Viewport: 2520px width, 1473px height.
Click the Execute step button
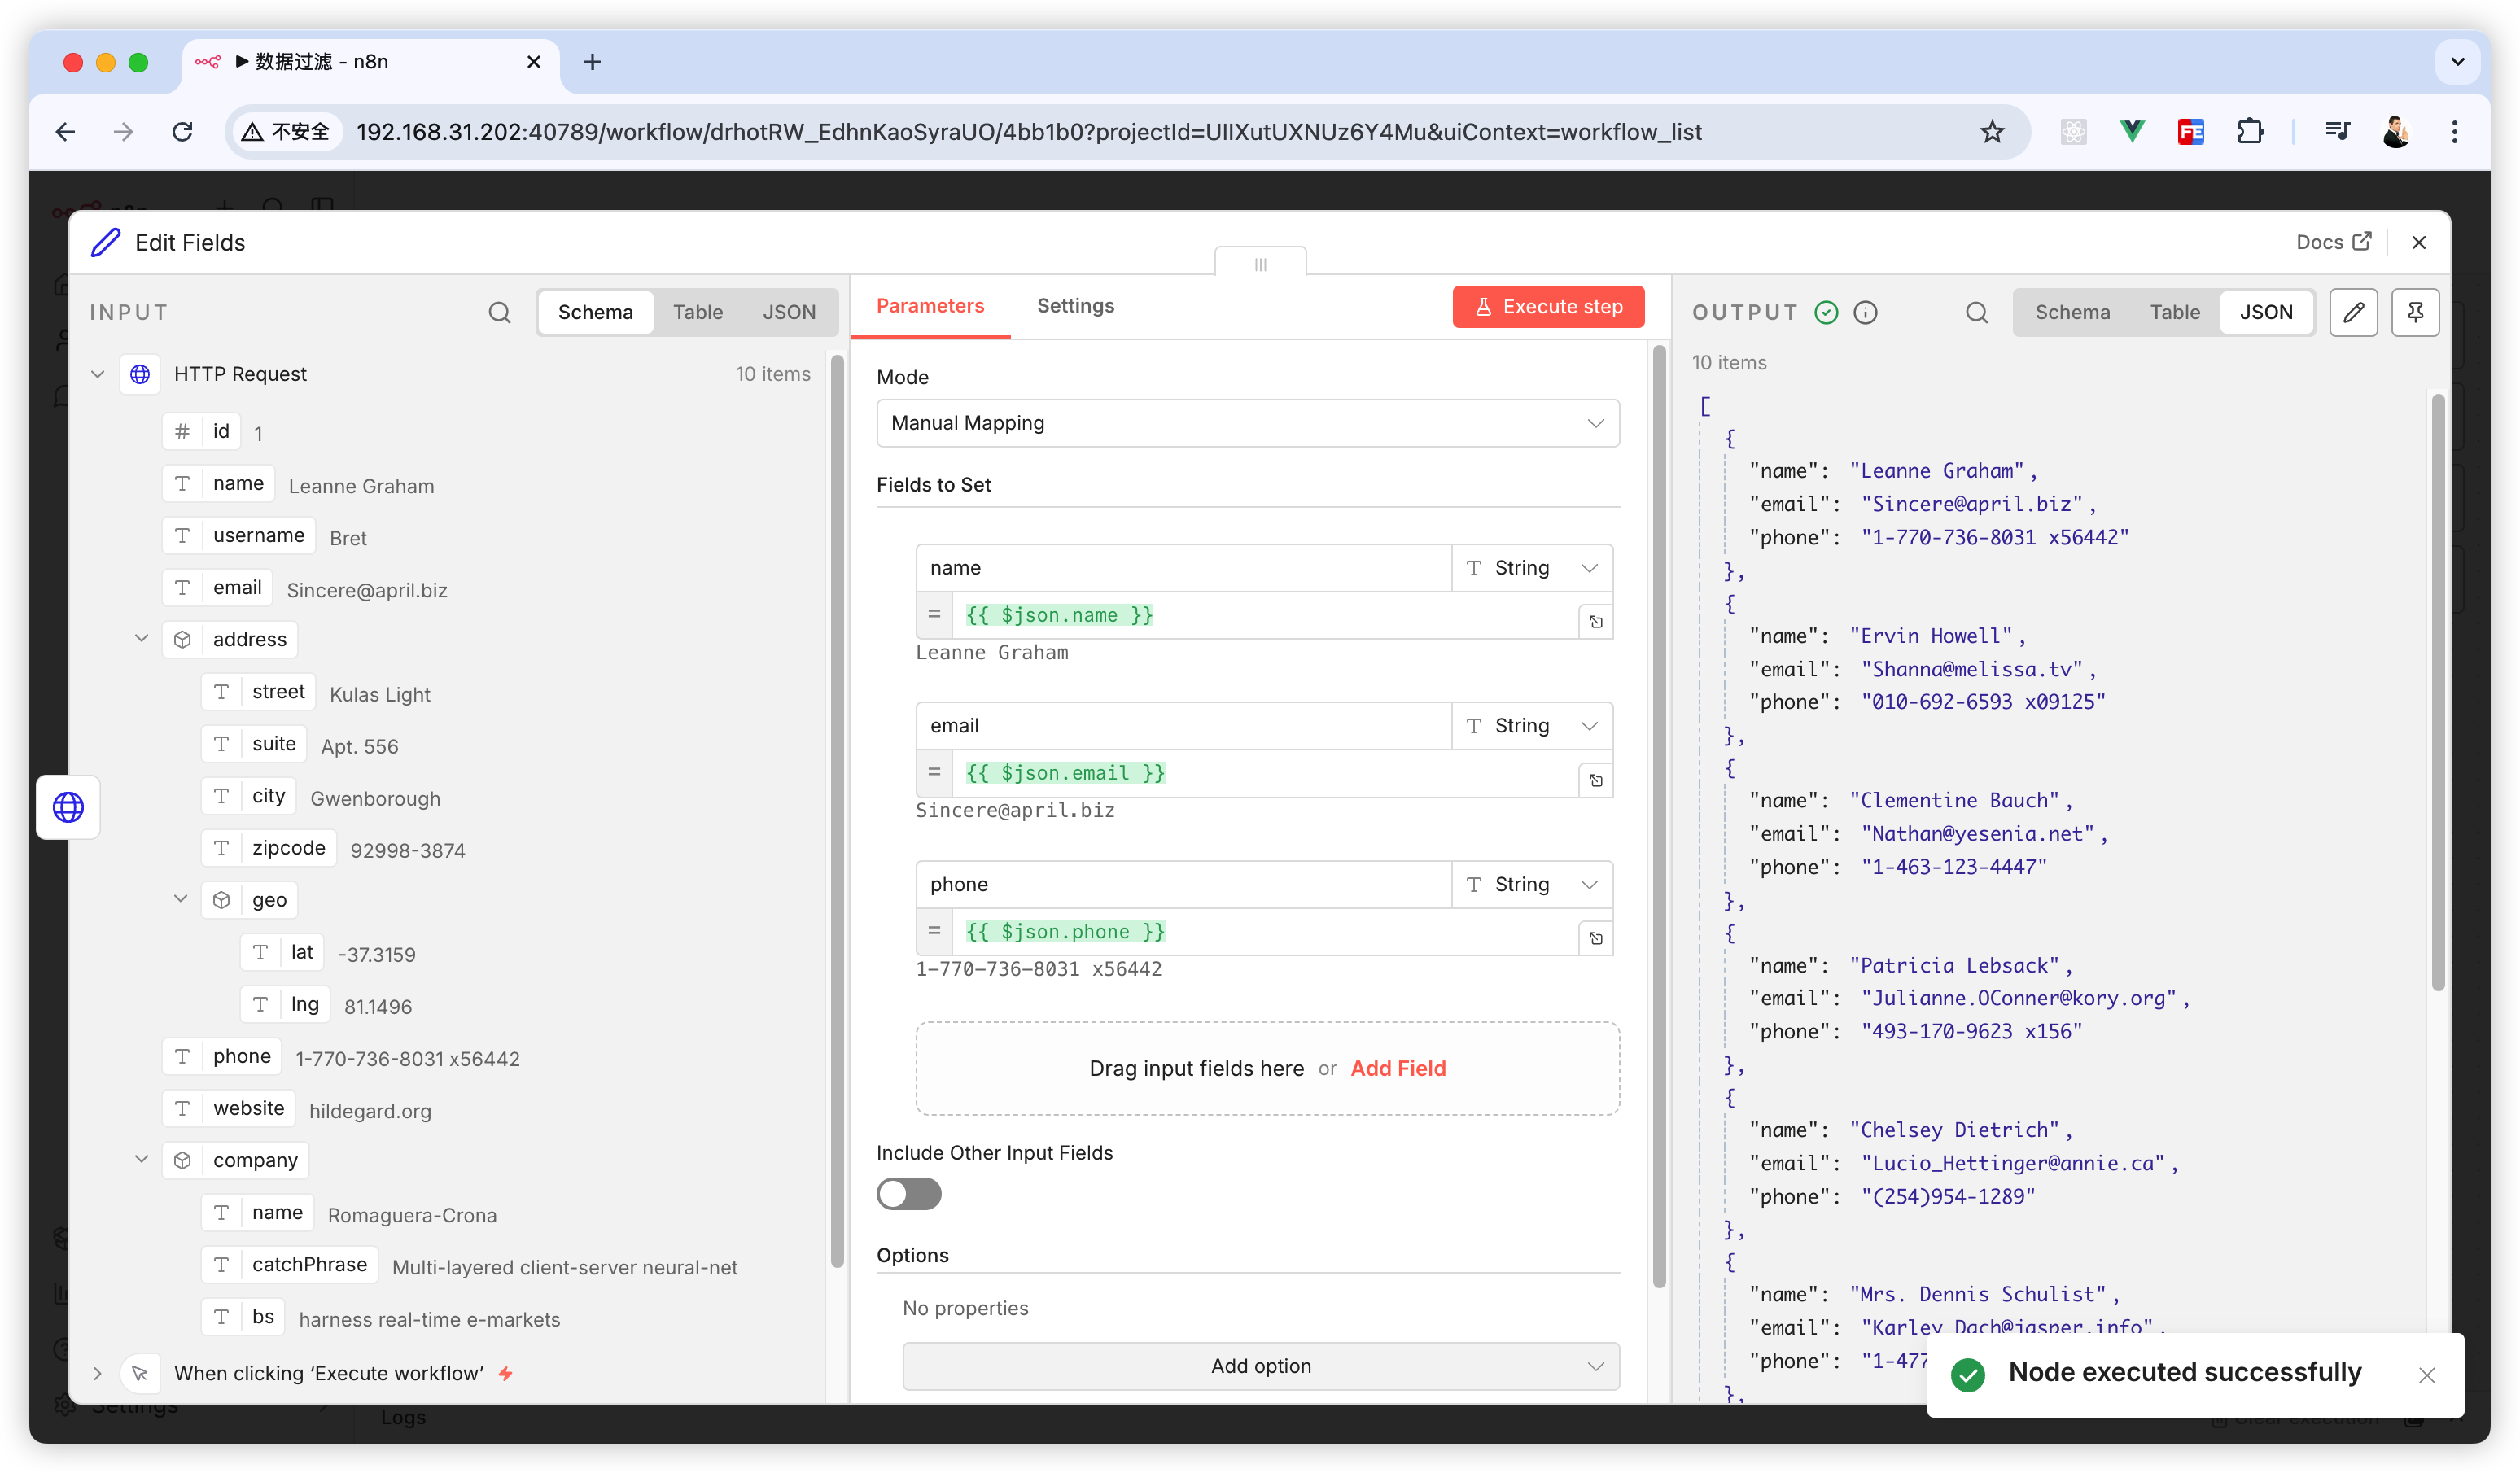[x=1548, y=307]
